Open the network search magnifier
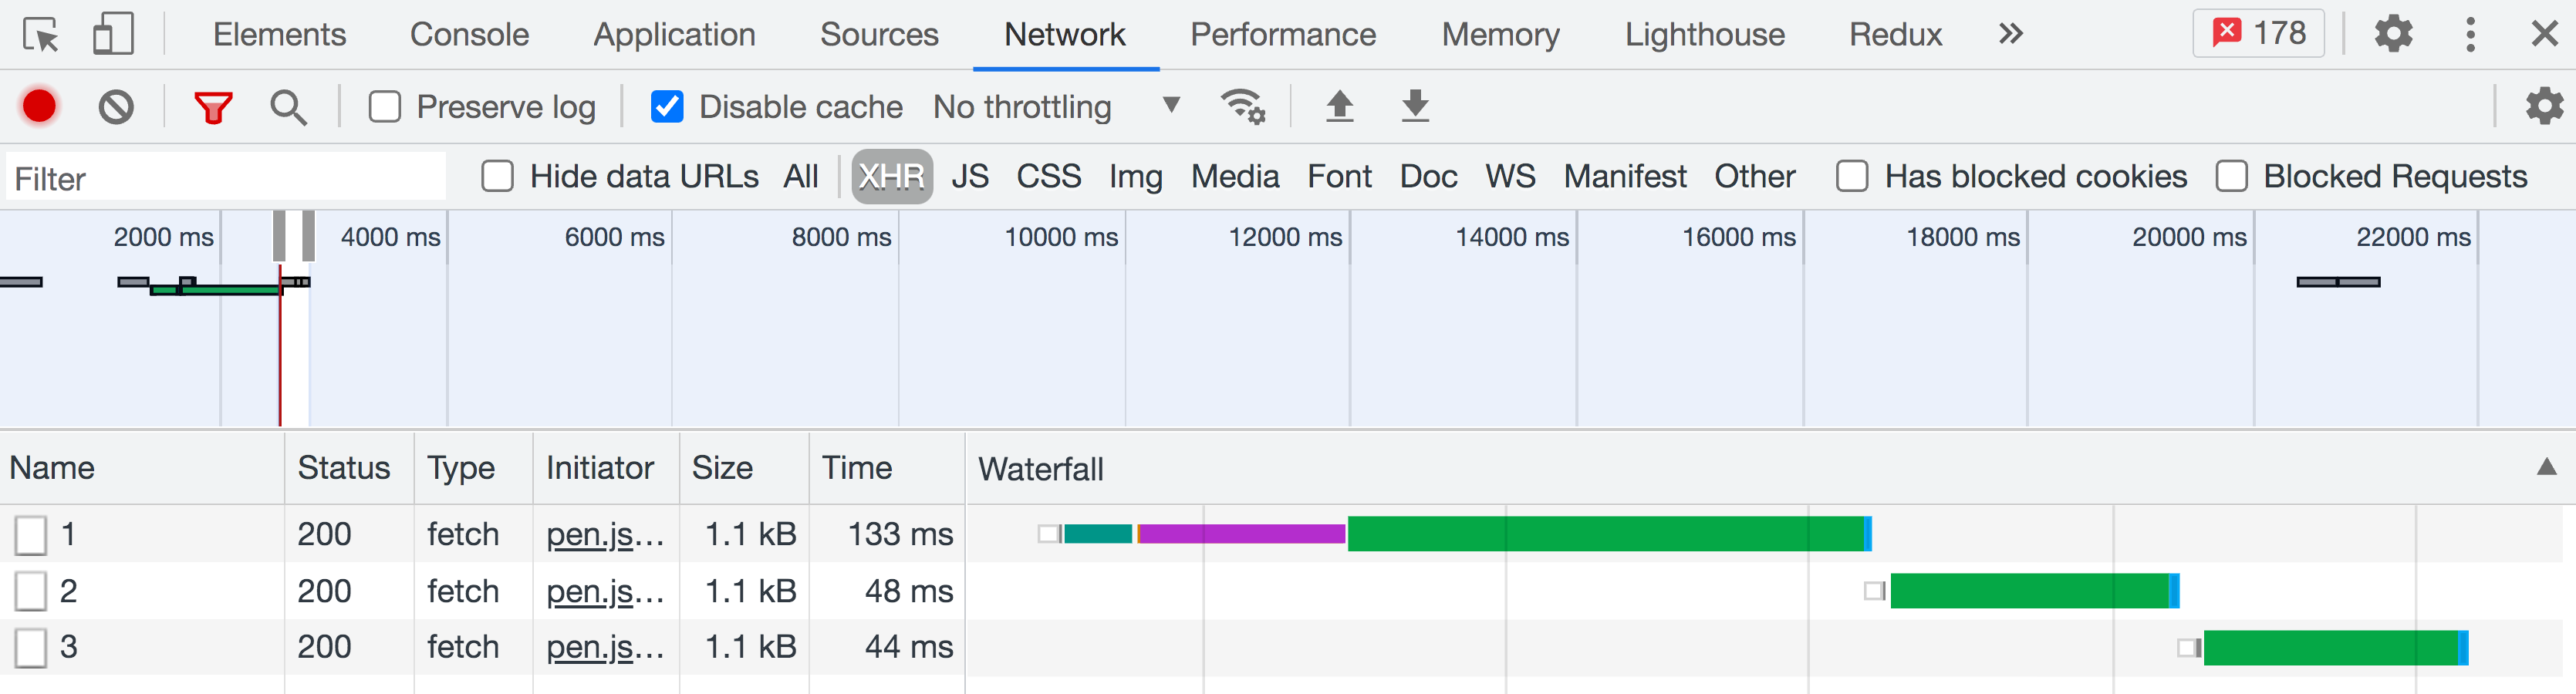The width and height of the screenshot is (2576, 694). (x=288, y=107)
